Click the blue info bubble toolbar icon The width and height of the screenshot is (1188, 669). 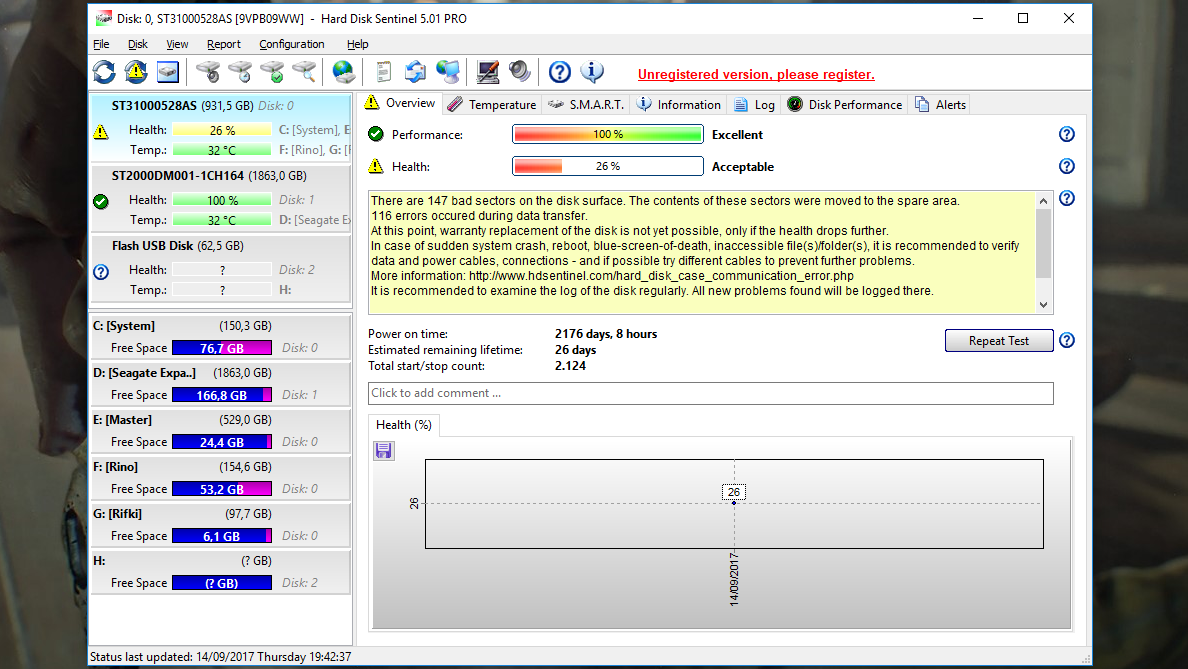tap(592, 72)
